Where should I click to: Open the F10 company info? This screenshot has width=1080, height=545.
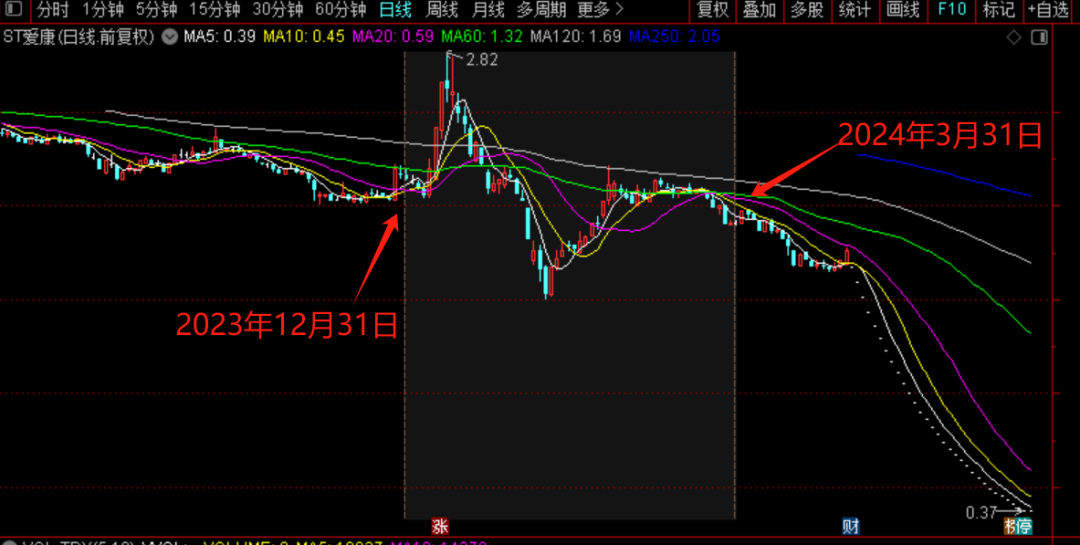tap(951, 11)
